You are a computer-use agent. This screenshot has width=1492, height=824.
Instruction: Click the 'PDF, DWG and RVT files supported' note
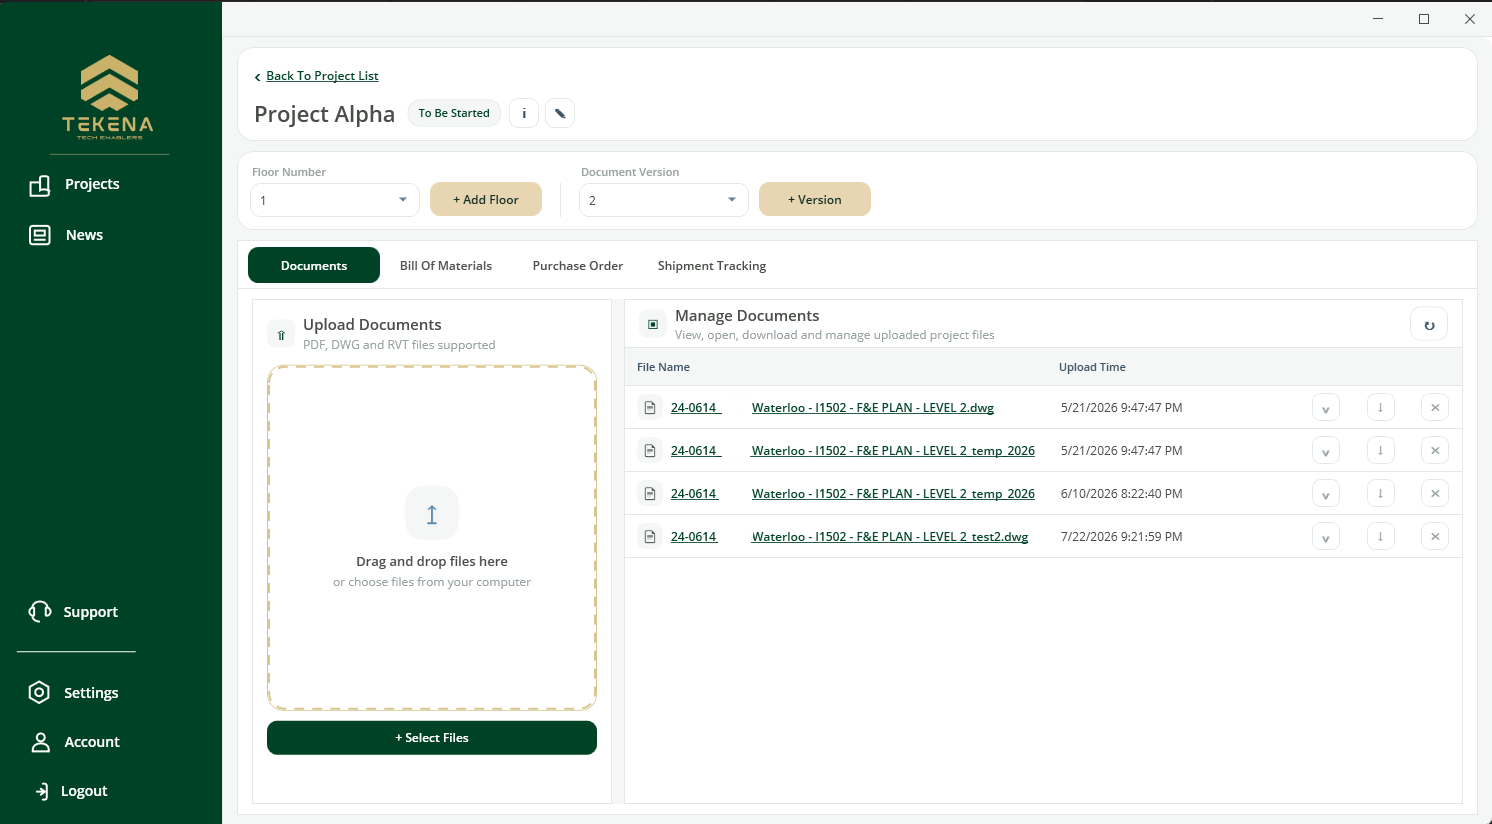tap(399, 345)
